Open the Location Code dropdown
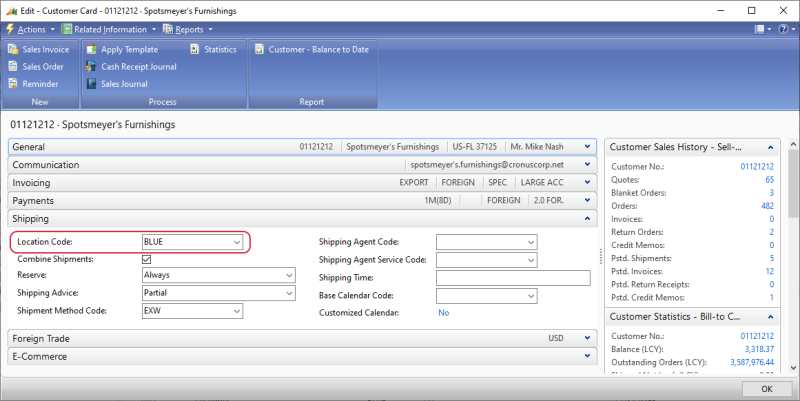 [237, 242]
